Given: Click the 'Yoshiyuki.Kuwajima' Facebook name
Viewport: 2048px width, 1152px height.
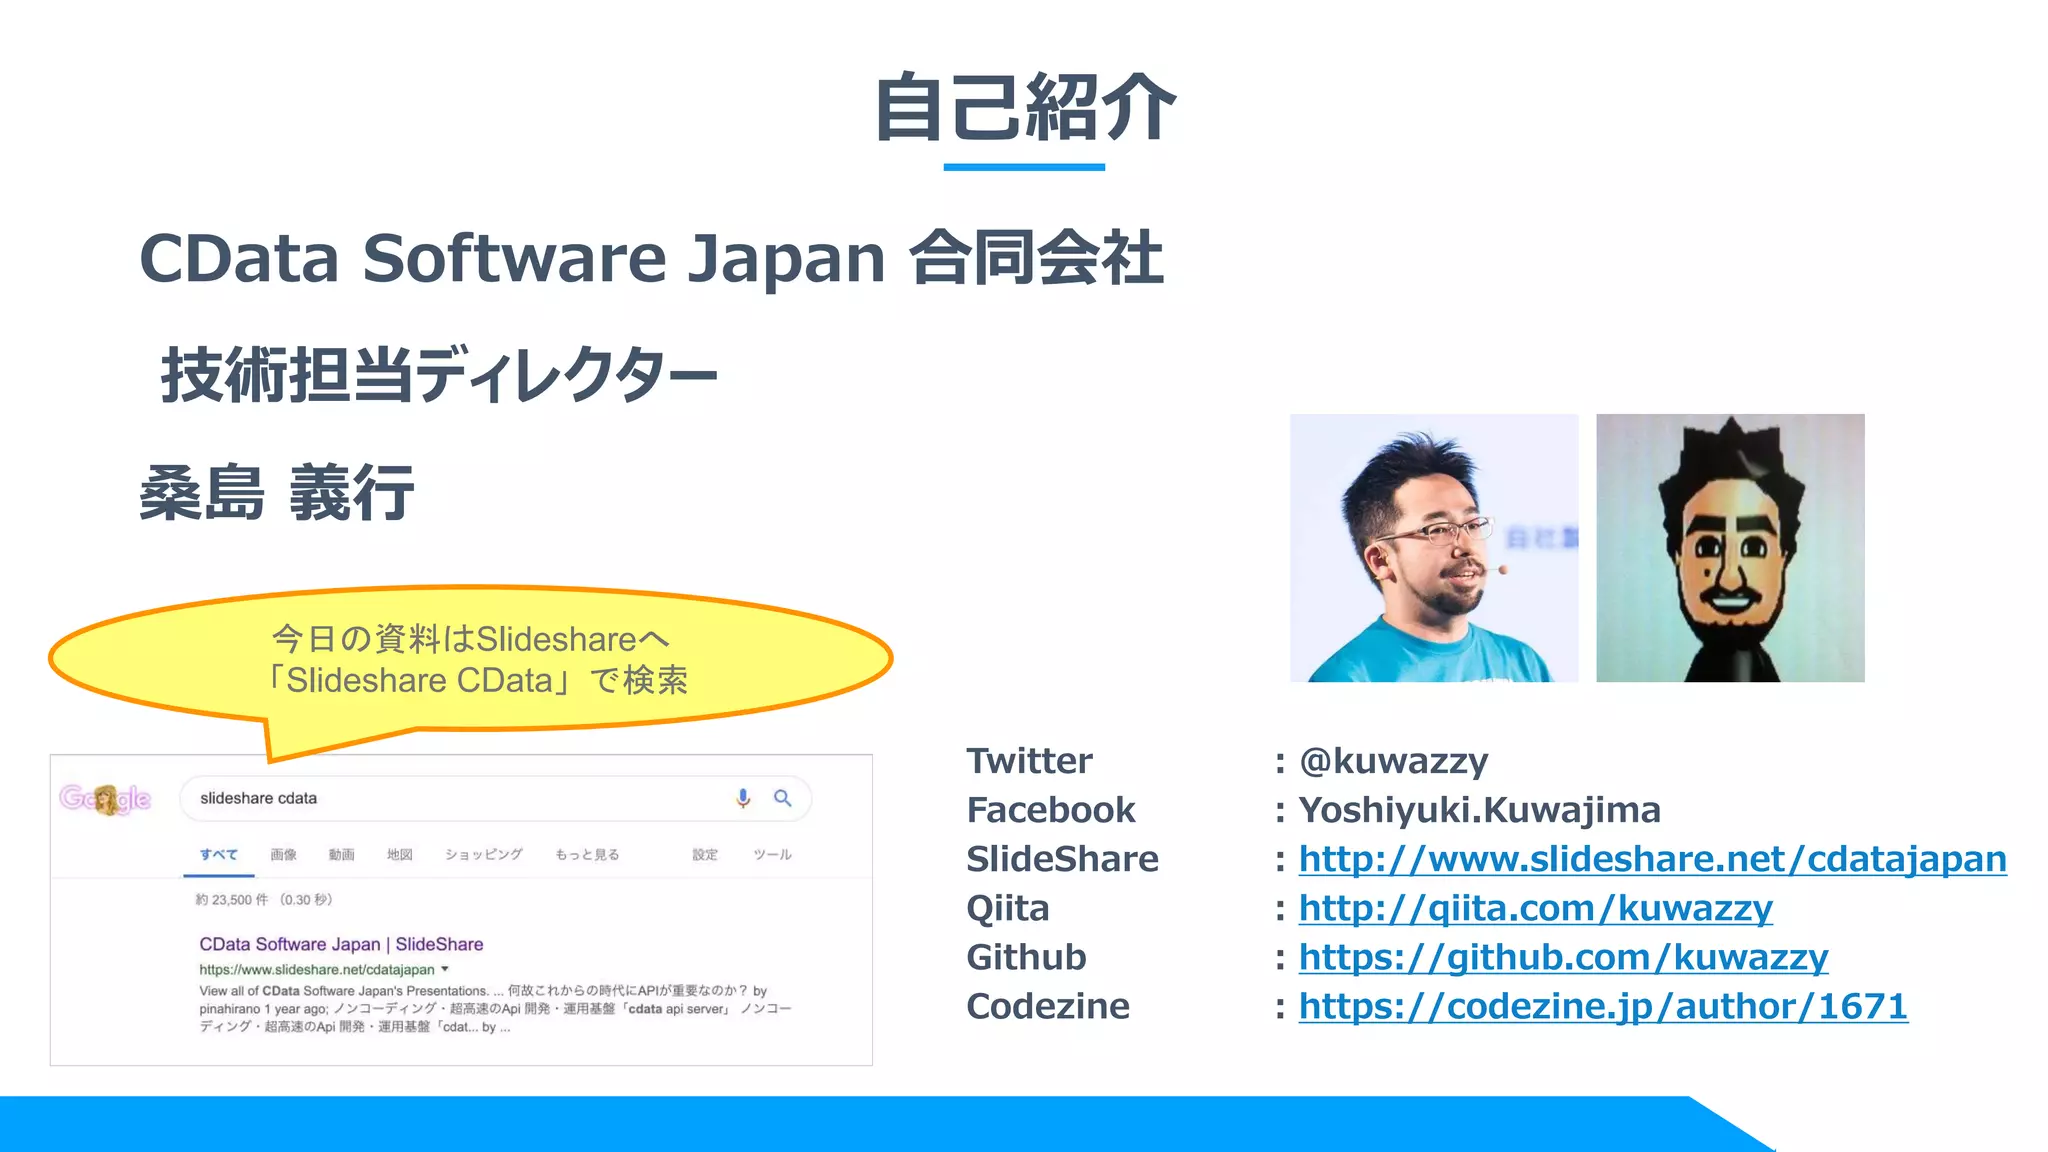Looking at the screenshot, I should [x=1479, y=810].
